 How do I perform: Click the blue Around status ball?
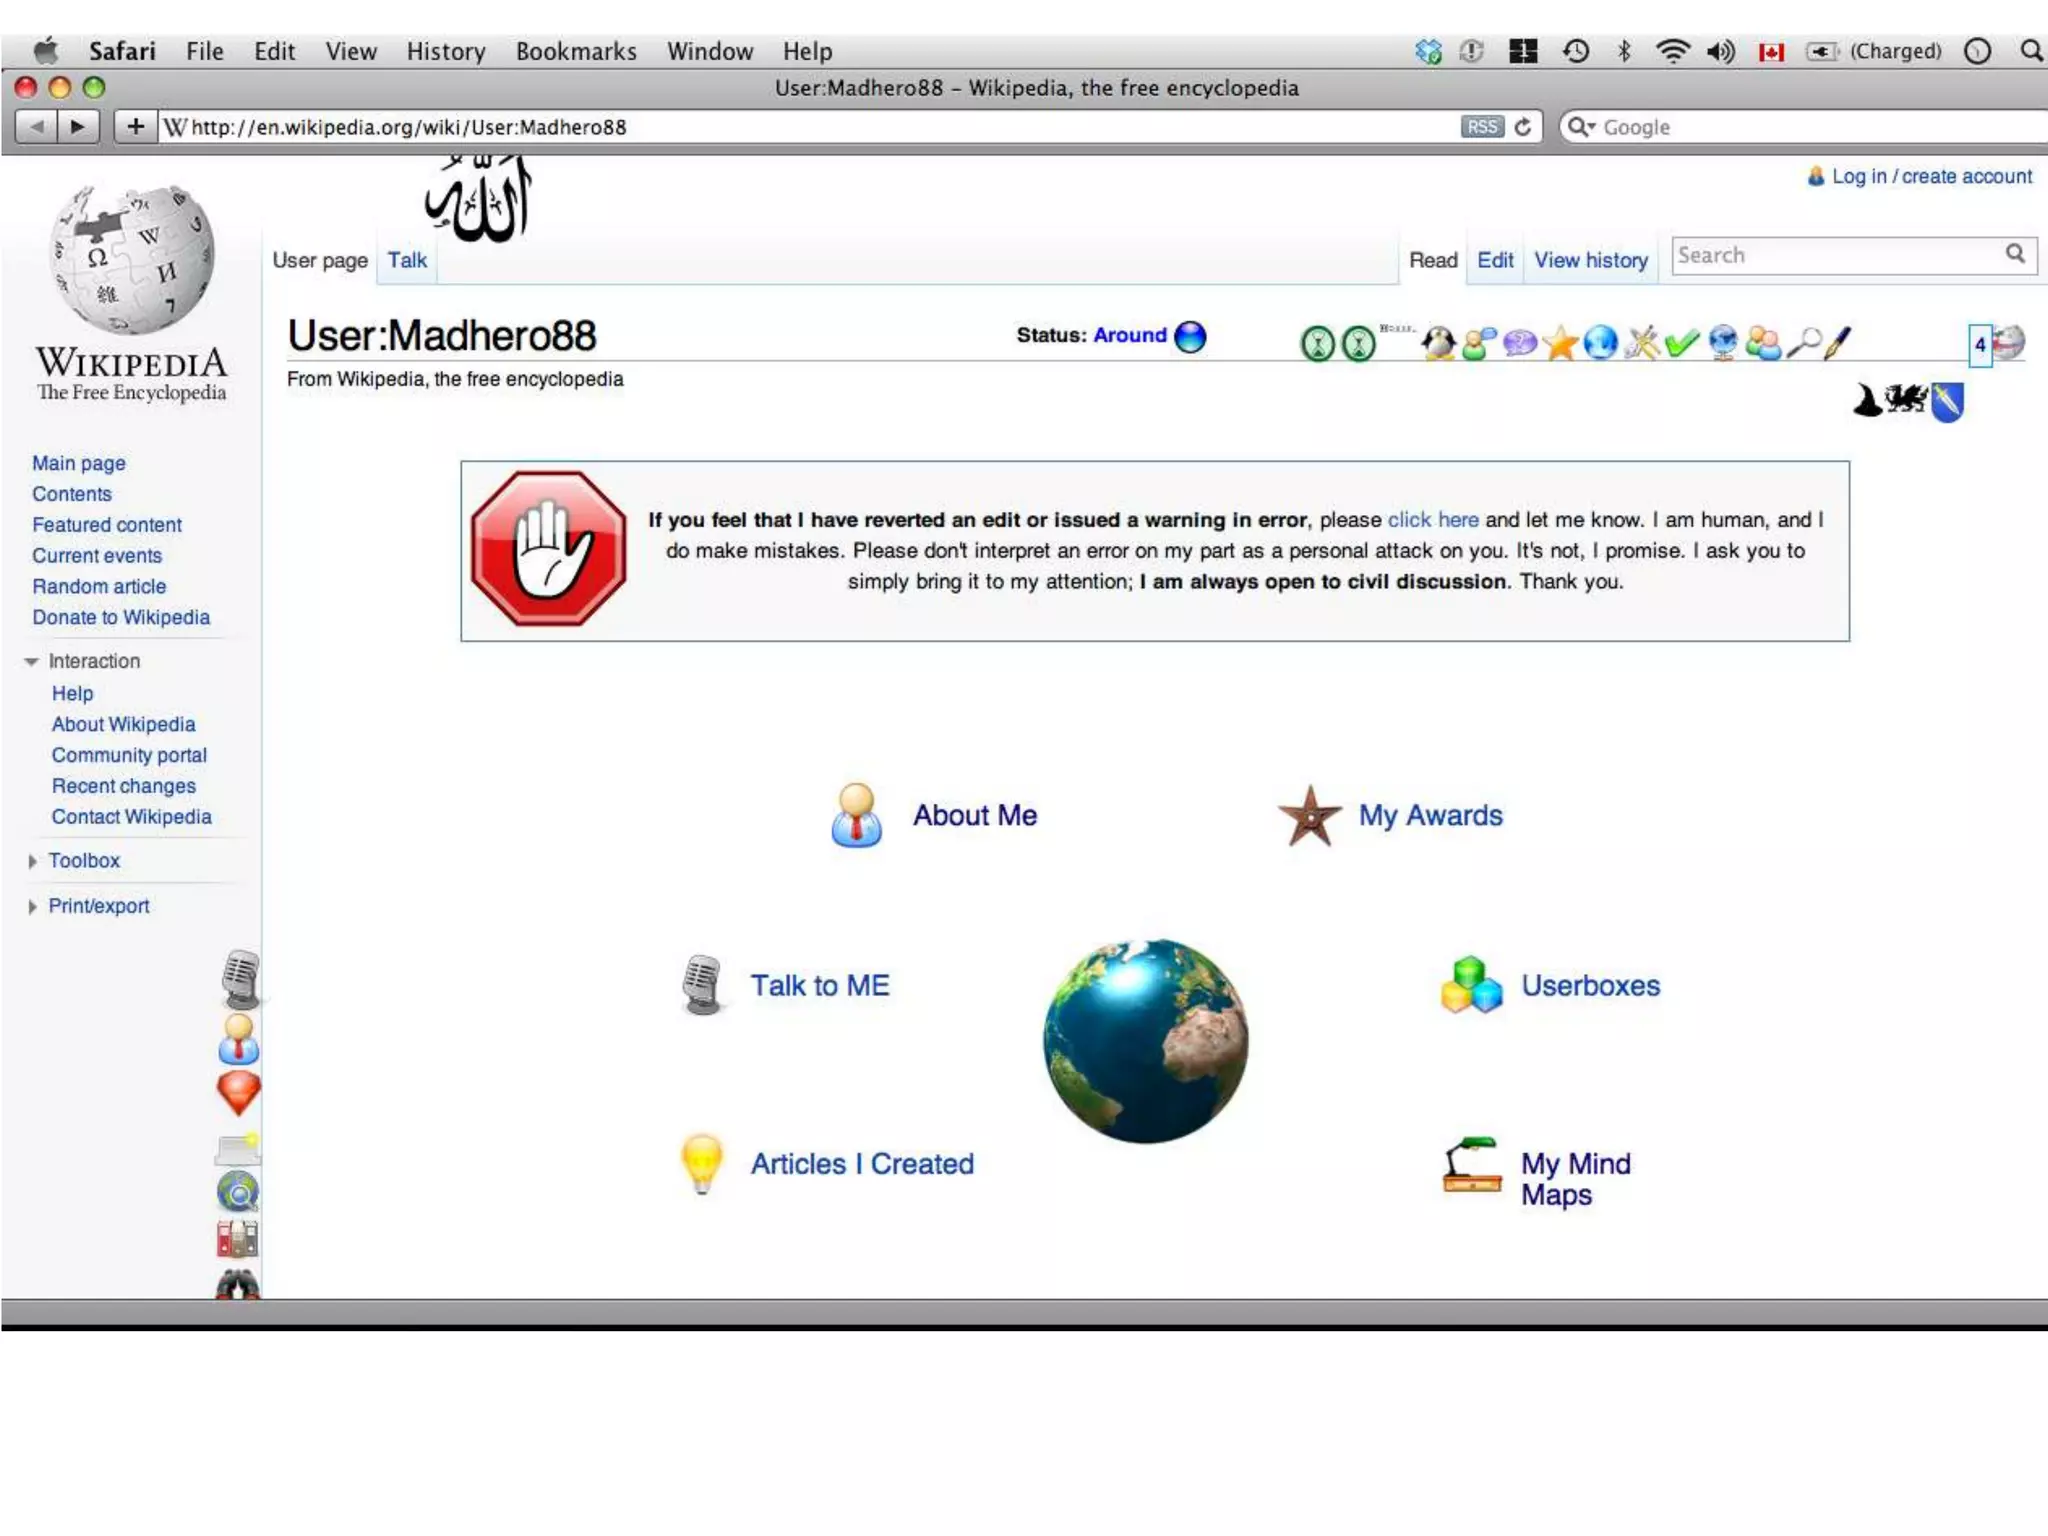click(x=1190, y=337)
